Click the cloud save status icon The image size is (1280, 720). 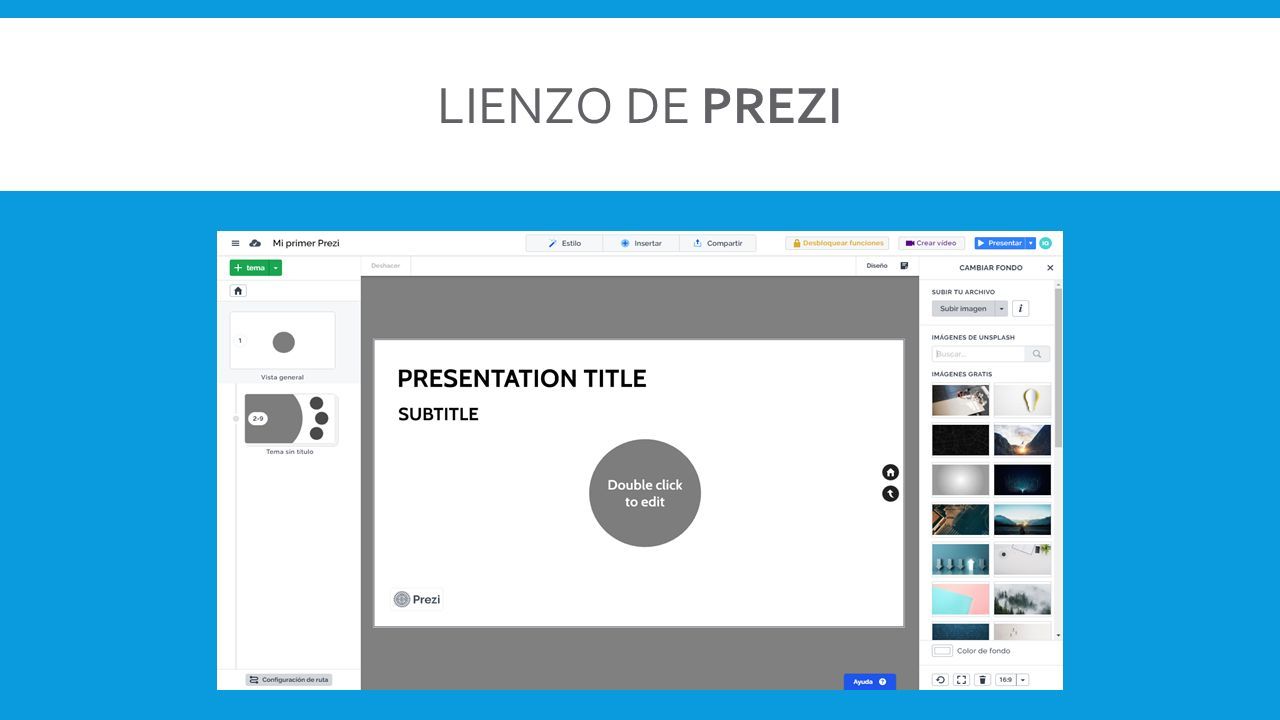(255, 243)
